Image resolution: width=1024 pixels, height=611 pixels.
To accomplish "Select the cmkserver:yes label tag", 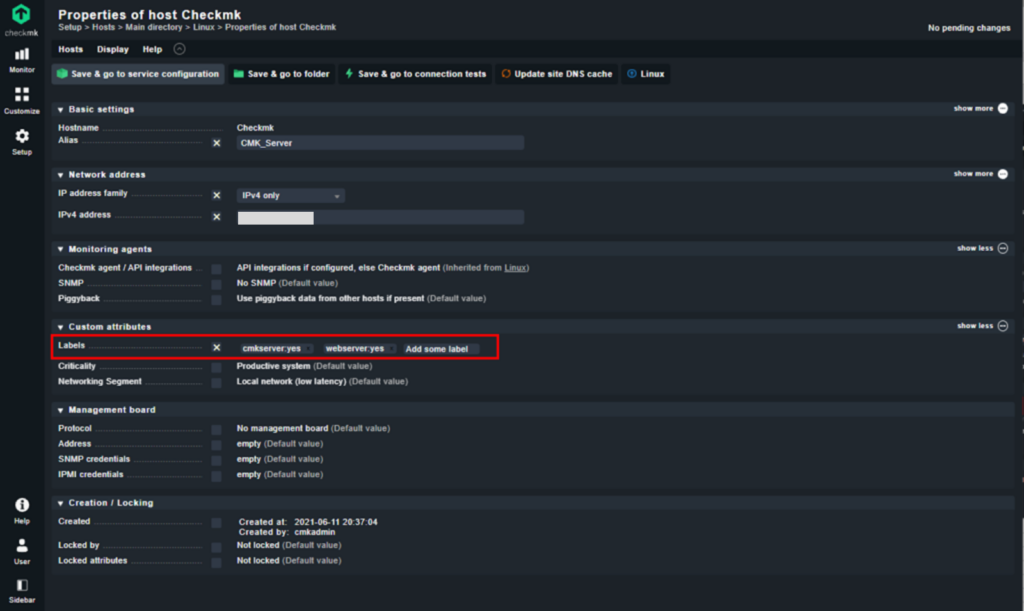I will tap(276, 349).
